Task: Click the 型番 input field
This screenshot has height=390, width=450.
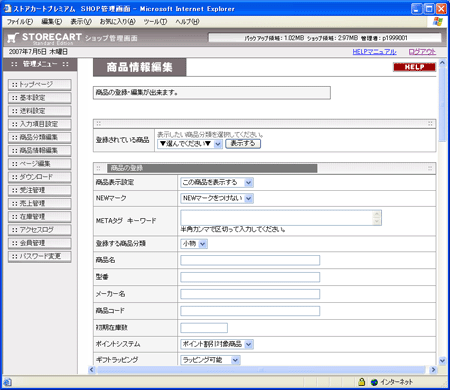Action: click(250, 277)
